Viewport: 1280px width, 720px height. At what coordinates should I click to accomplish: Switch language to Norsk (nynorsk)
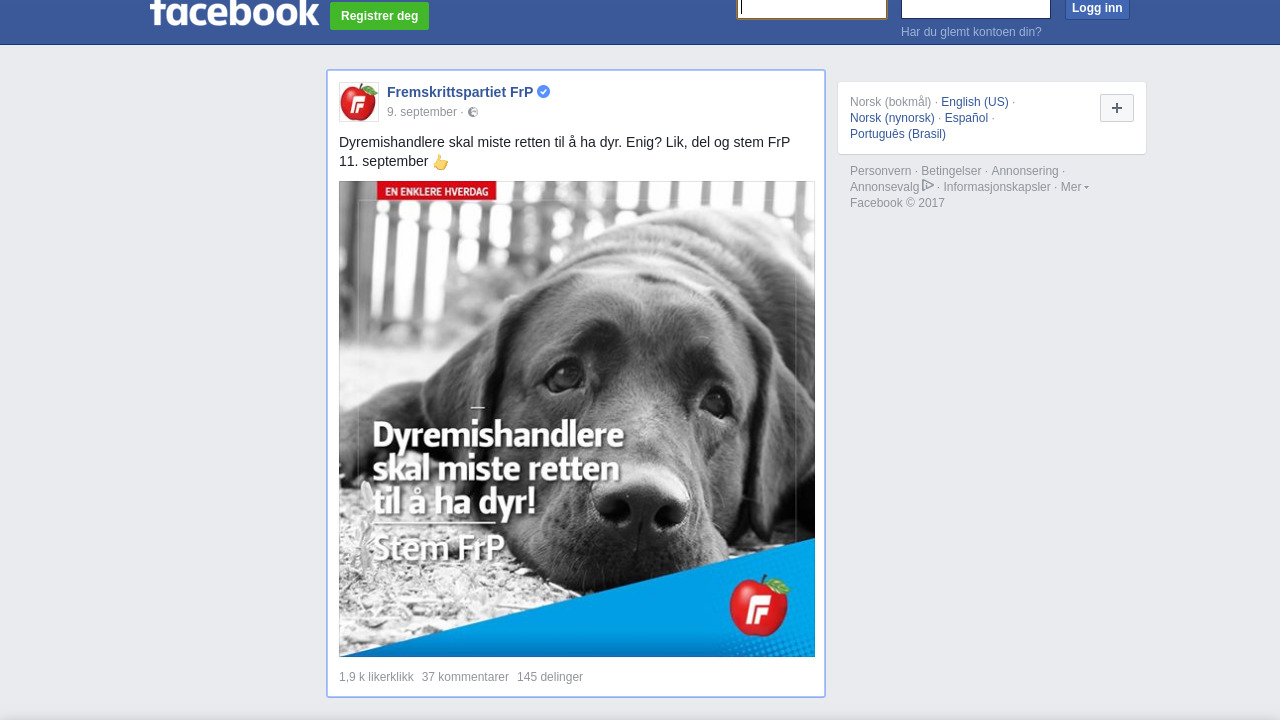[x=892, y=118]
